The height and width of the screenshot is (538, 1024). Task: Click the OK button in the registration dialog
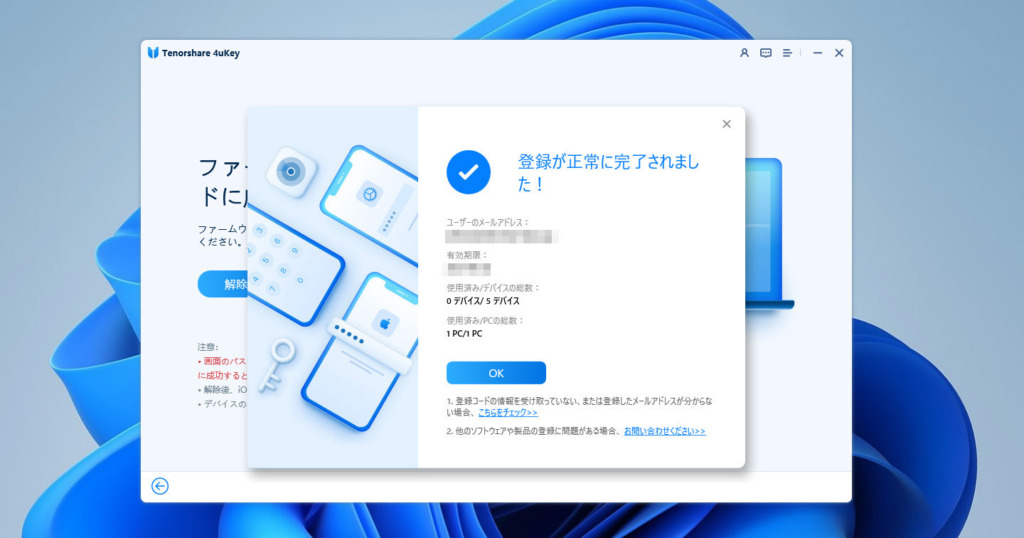(x=496, y=373)
